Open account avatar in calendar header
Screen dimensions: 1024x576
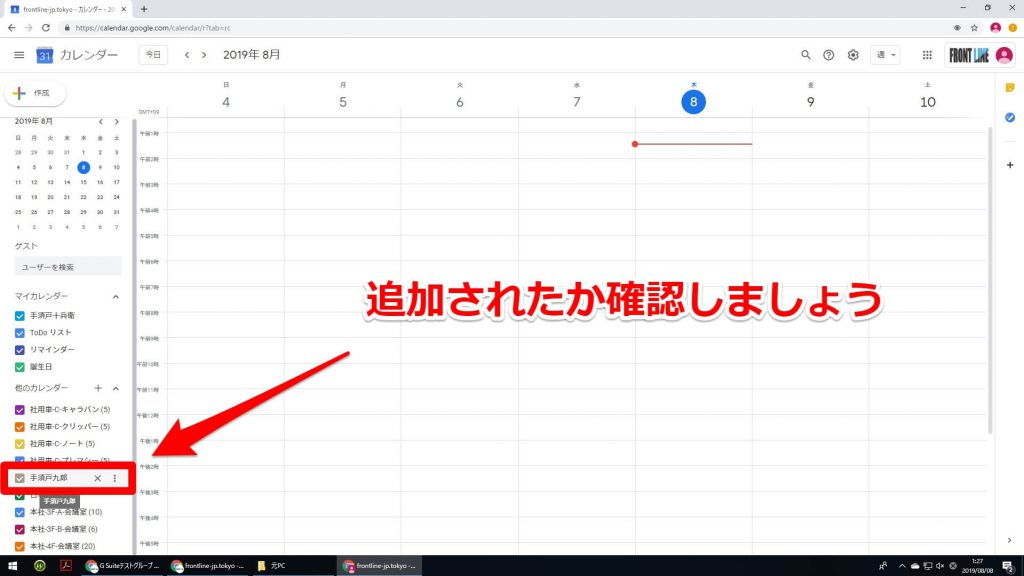pos(1004,55)
